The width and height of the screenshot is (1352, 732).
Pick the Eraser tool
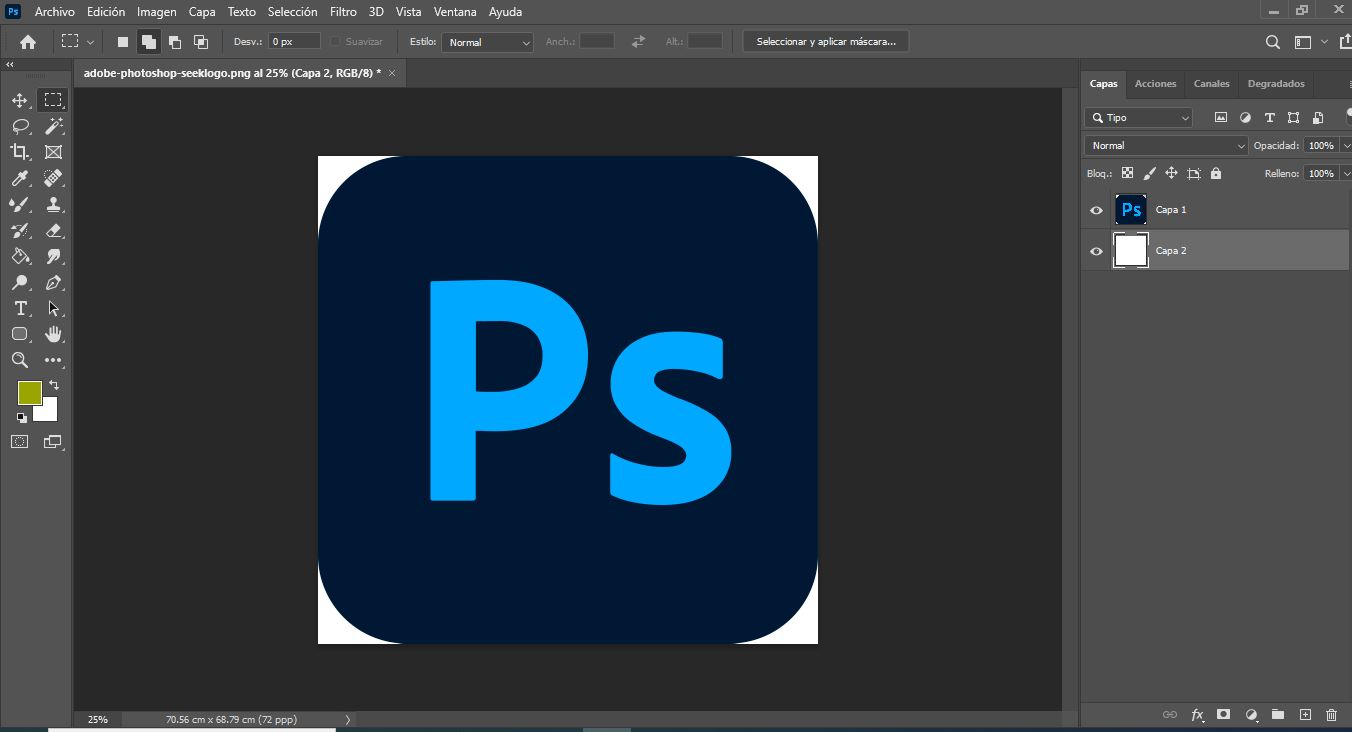click(x=53, y=230)
